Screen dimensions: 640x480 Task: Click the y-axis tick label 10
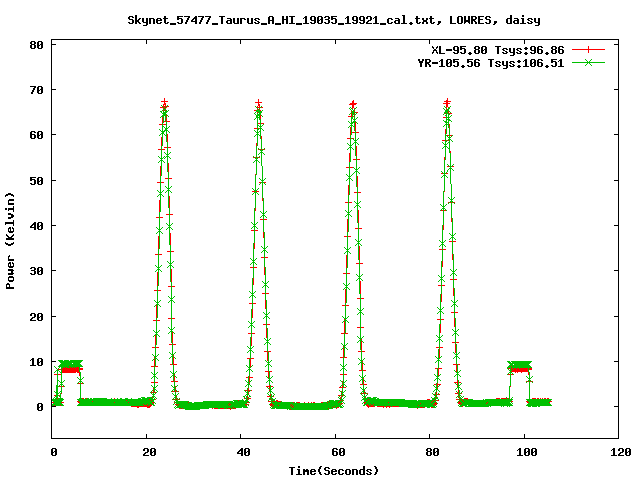(x=36, y=362)
